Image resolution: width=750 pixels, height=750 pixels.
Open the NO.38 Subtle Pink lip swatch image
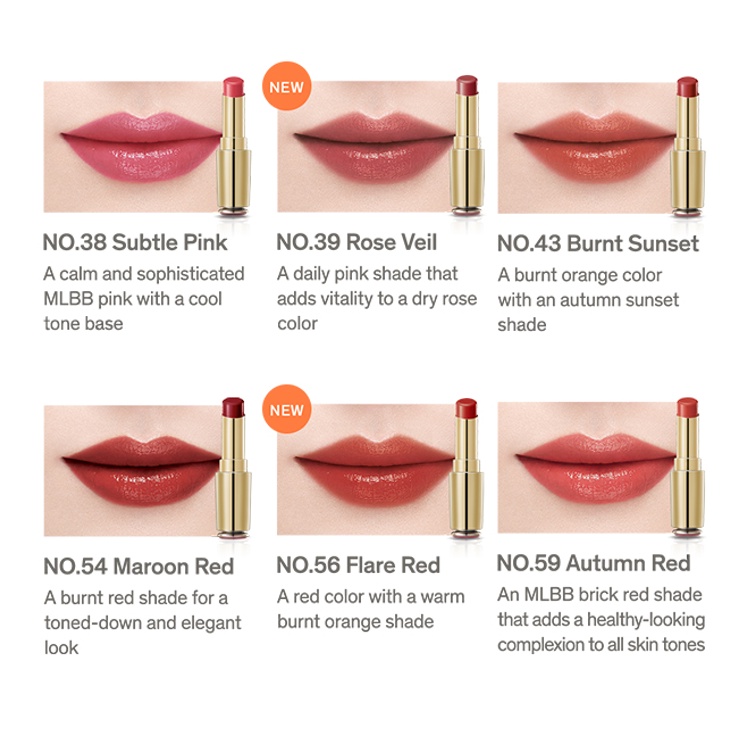pos(133,146)
